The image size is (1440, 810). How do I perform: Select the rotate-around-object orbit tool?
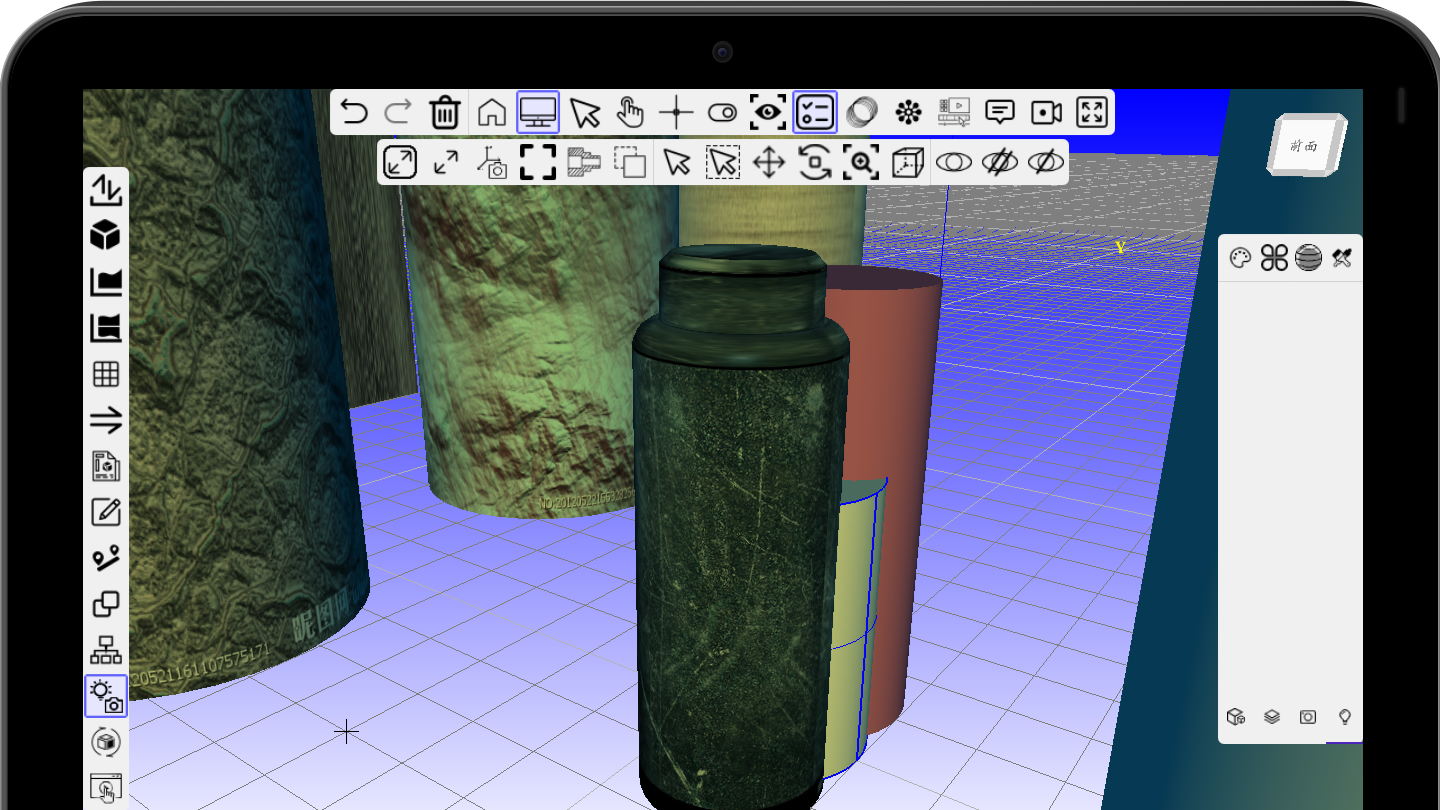pos(815,162)
